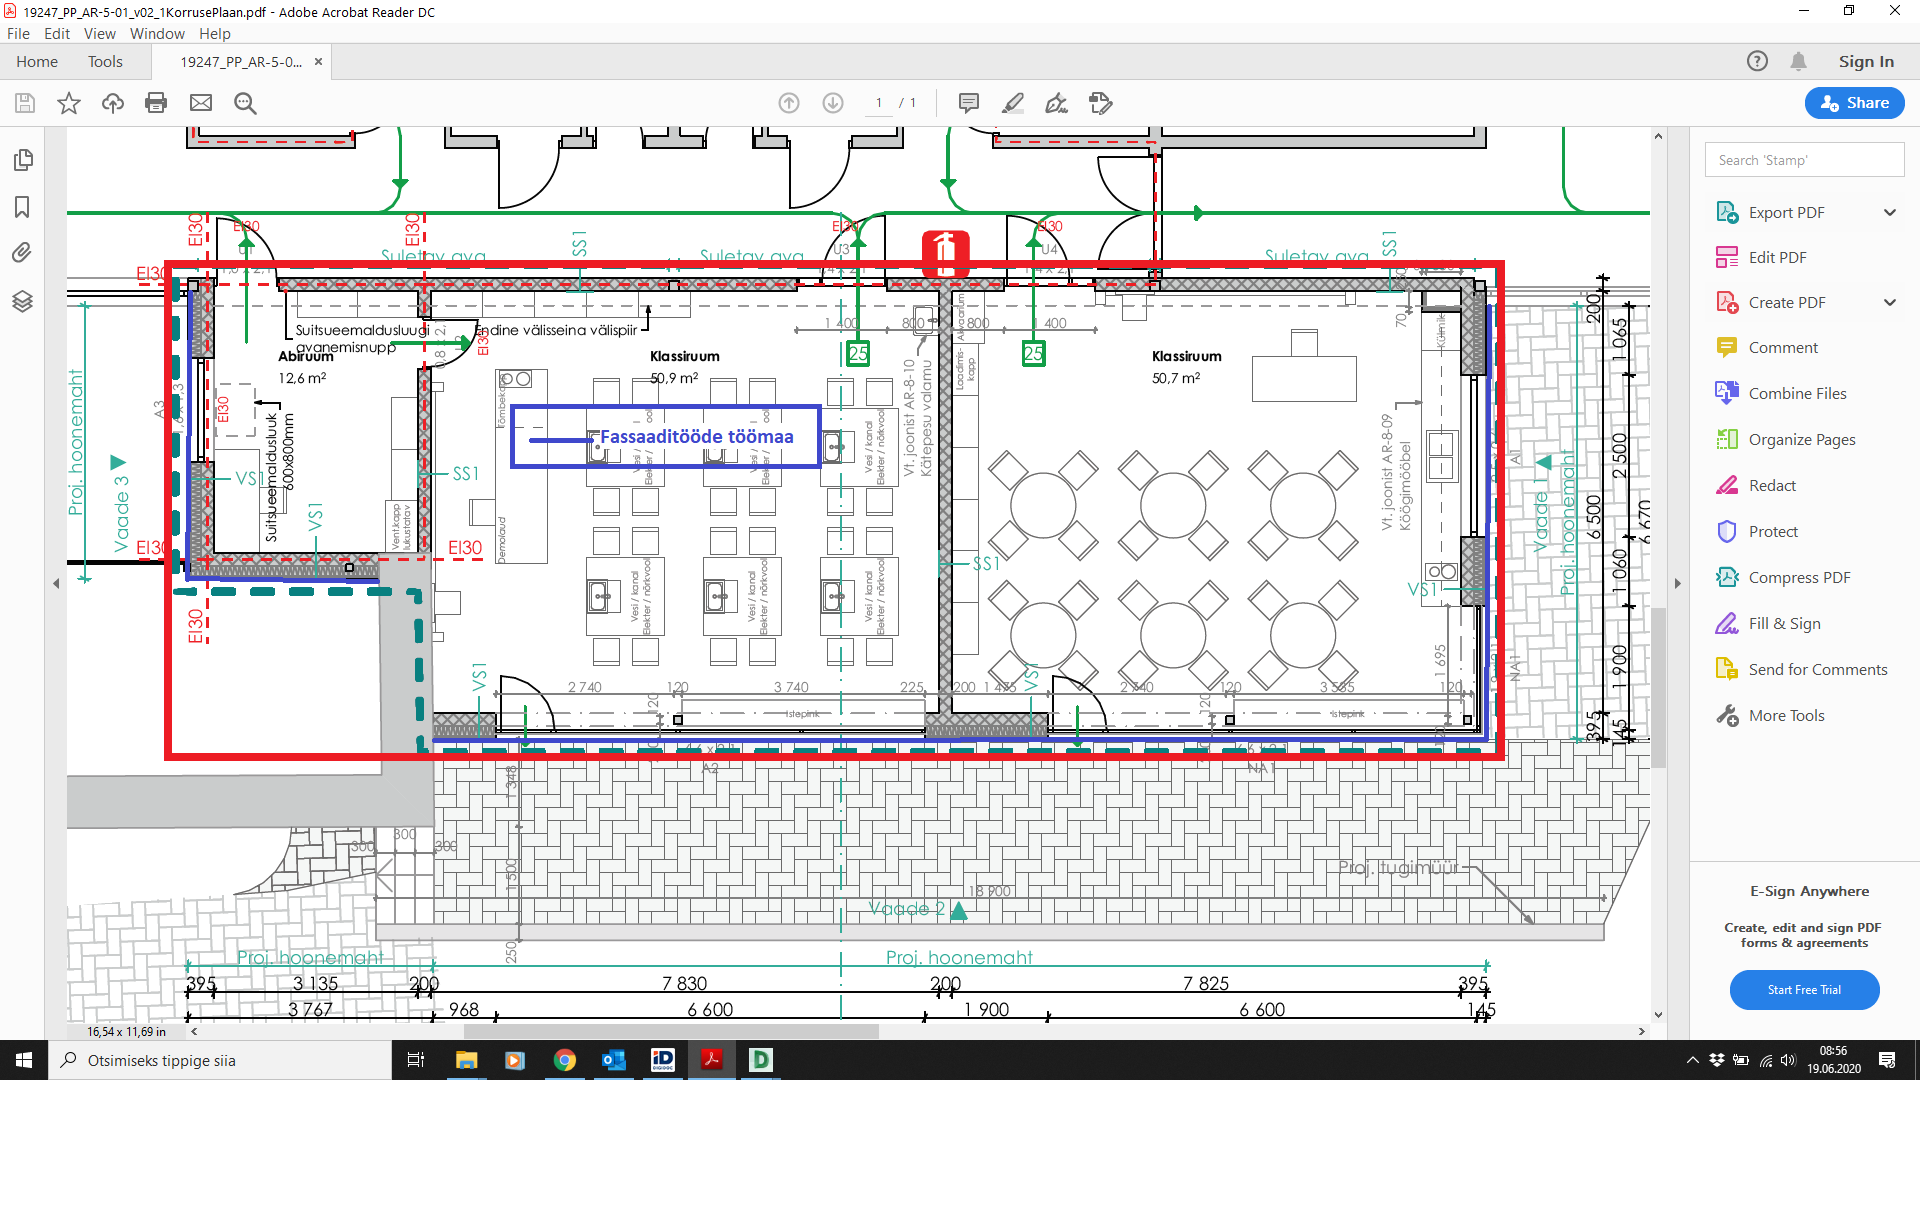Select the Highlight text pen tool
The image size is (1920, 1210).
coord(1013,103)
